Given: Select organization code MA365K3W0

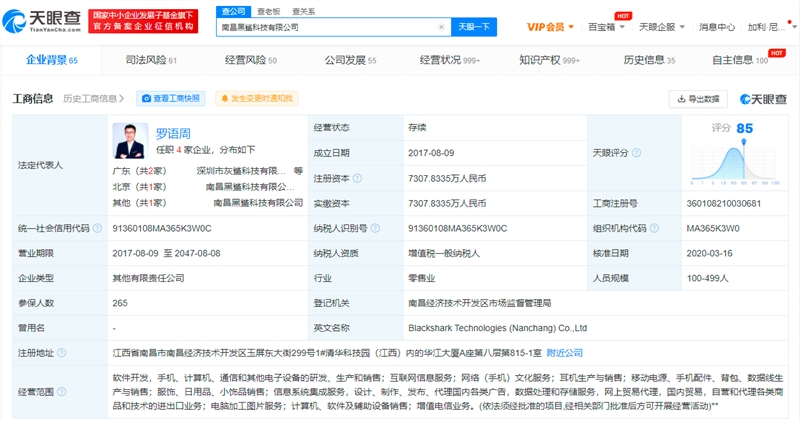Looking at the screenshot, I should [x=713, y=228].
